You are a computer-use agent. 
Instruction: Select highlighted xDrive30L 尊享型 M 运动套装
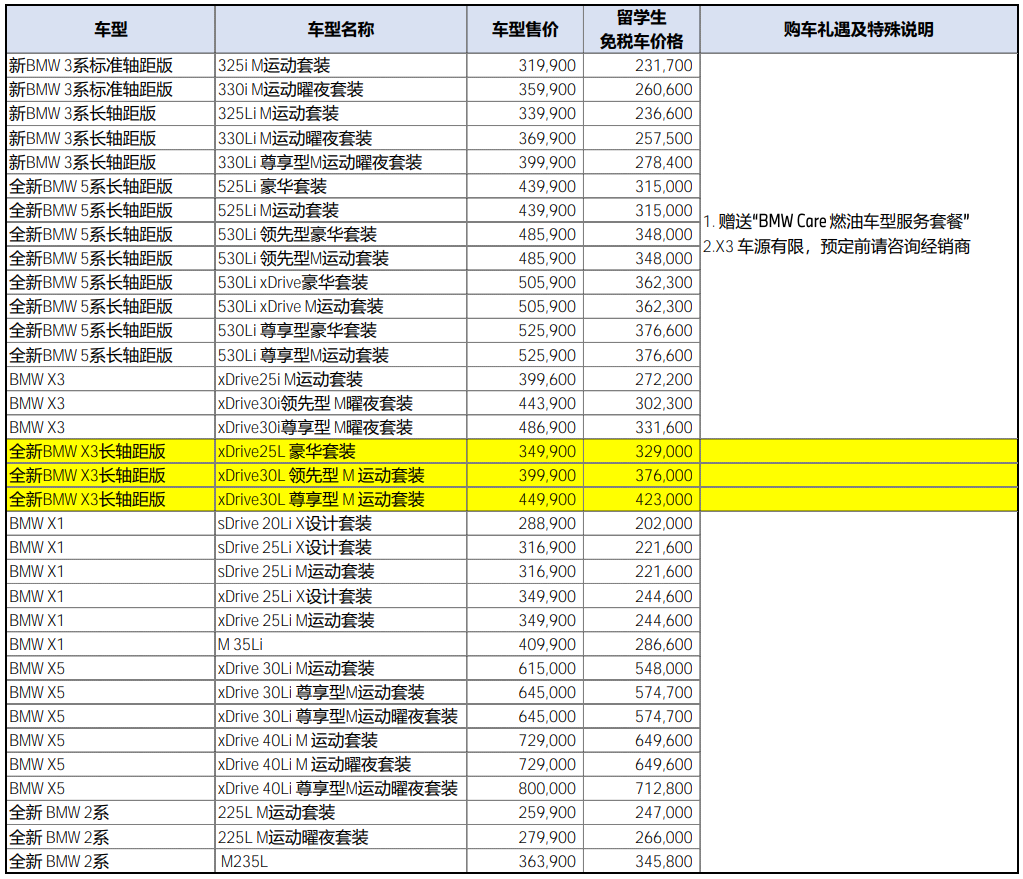pos(341,500)
